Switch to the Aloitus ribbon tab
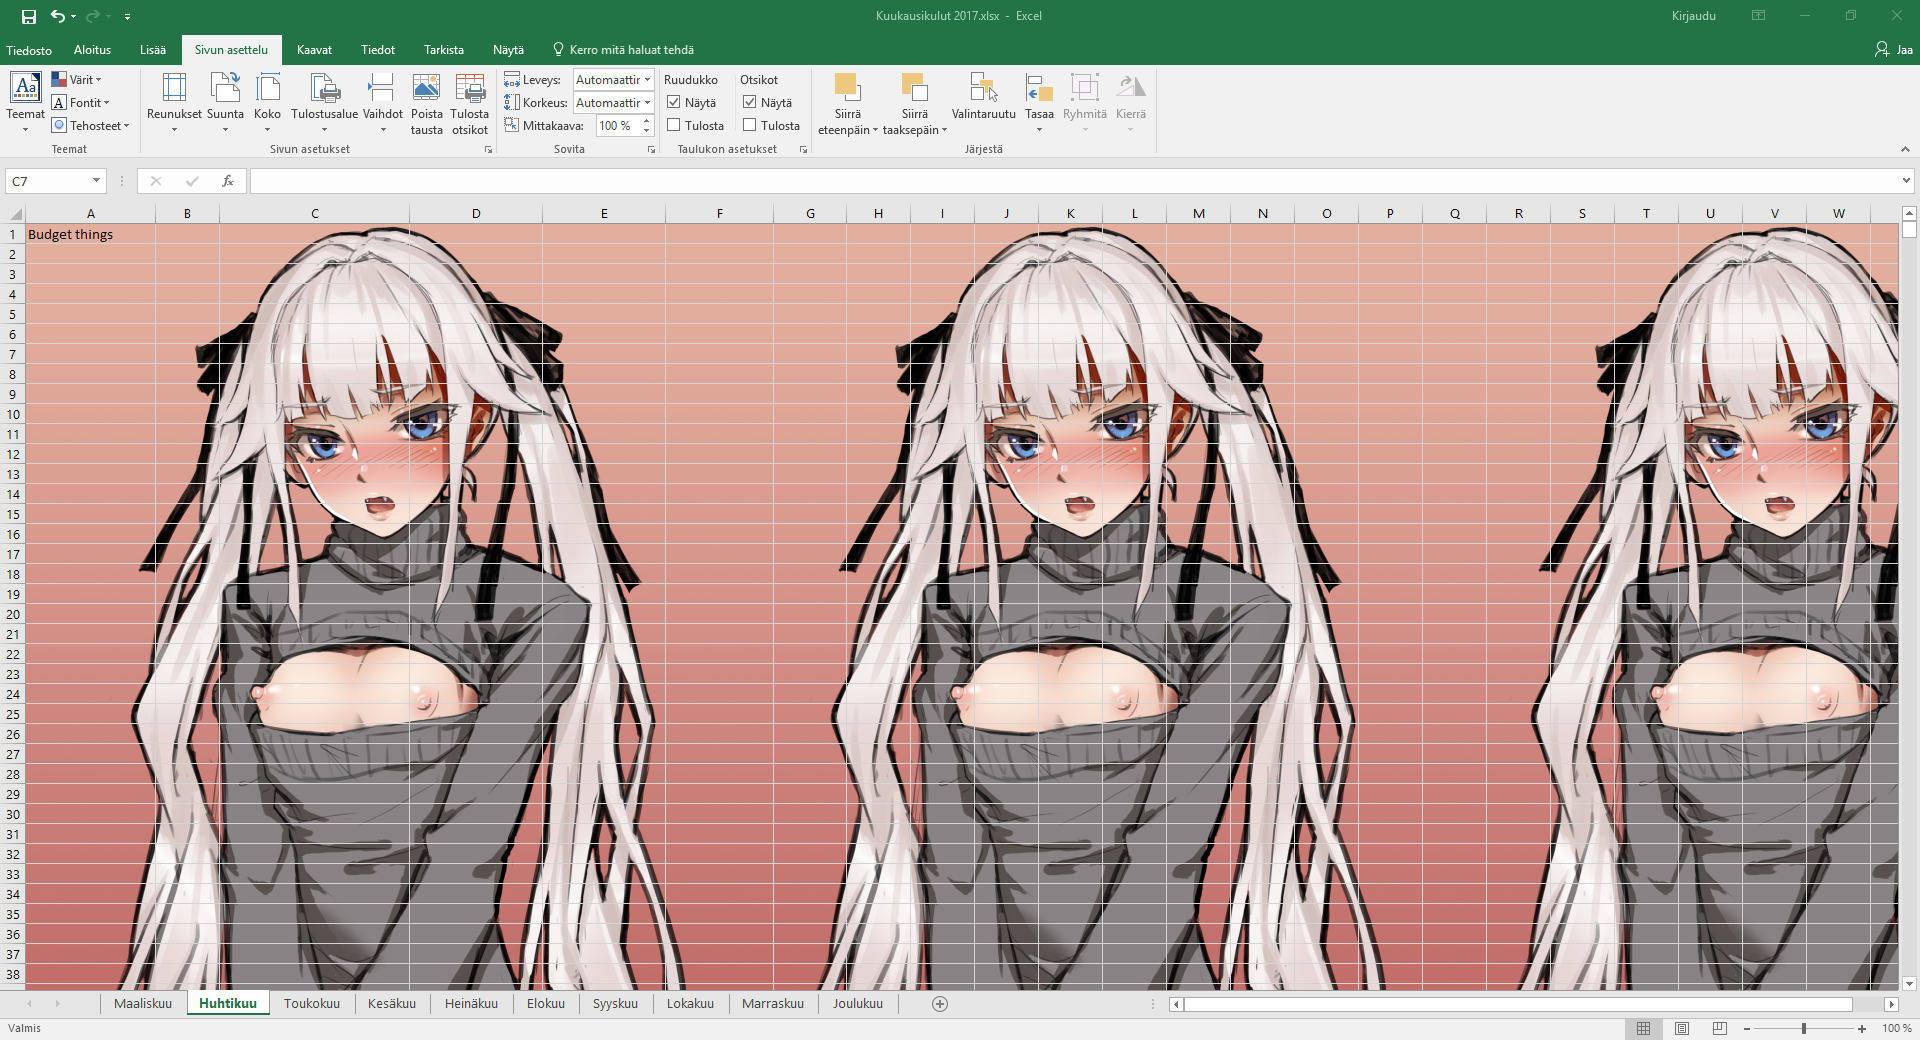 click(92, 50)
